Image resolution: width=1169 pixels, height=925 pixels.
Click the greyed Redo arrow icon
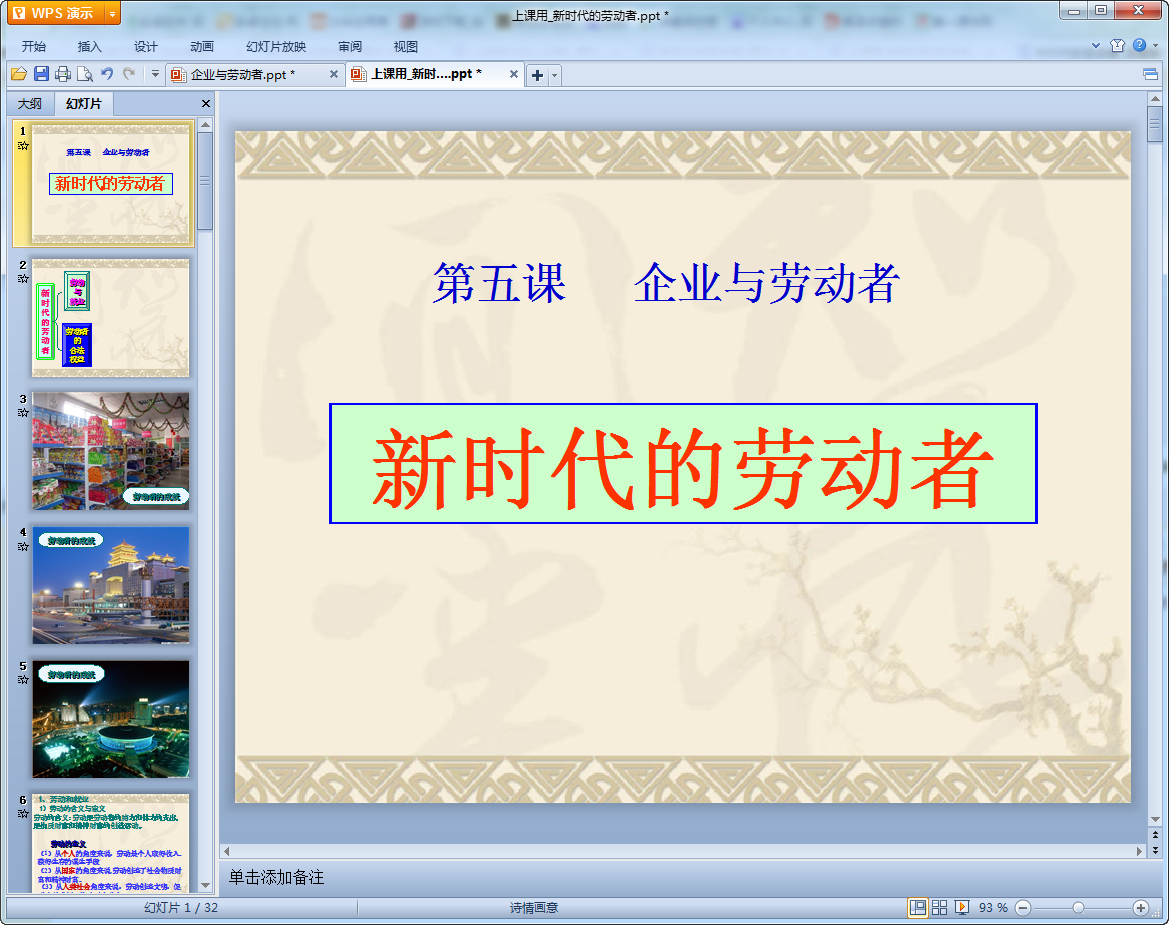129,74
